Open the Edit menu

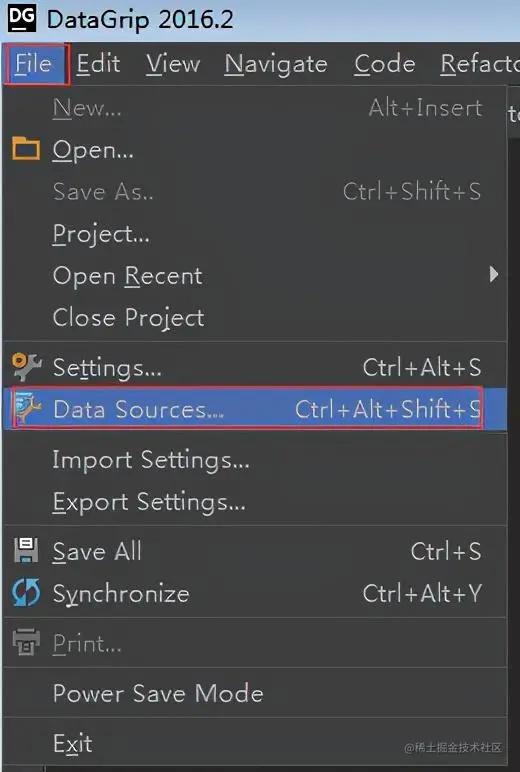point(98,64)
